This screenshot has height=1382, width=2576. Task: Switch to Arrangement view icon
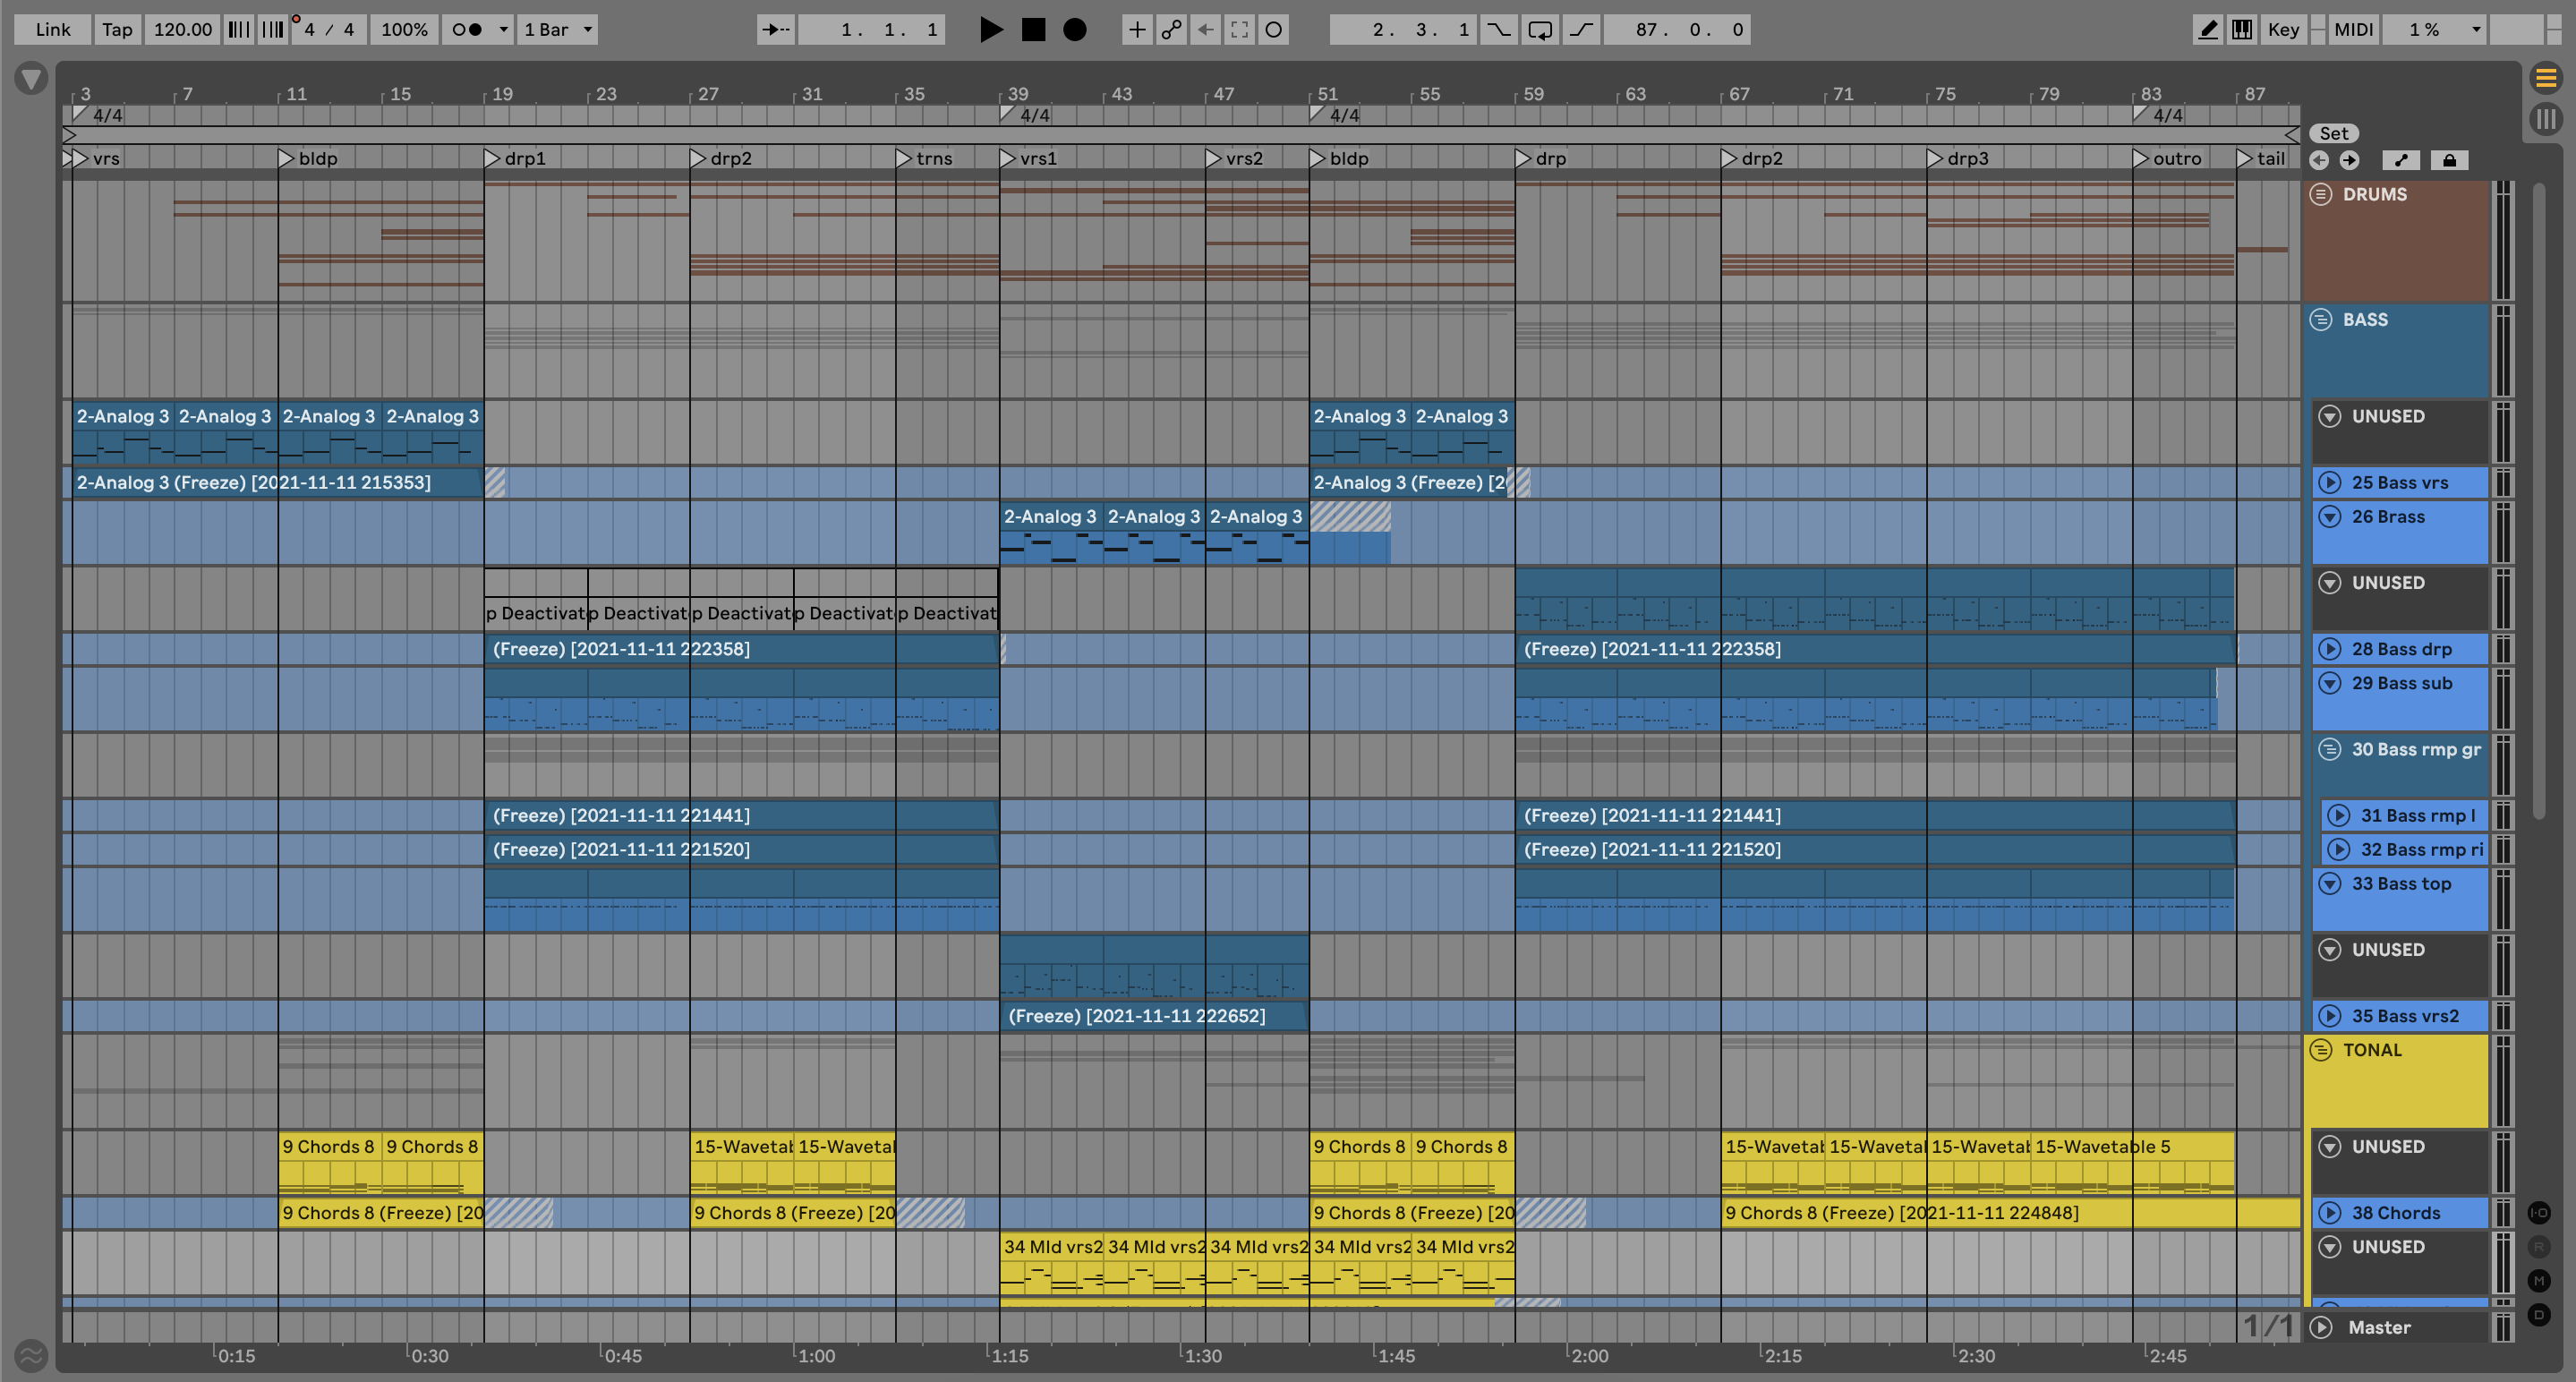[2546, 77]
